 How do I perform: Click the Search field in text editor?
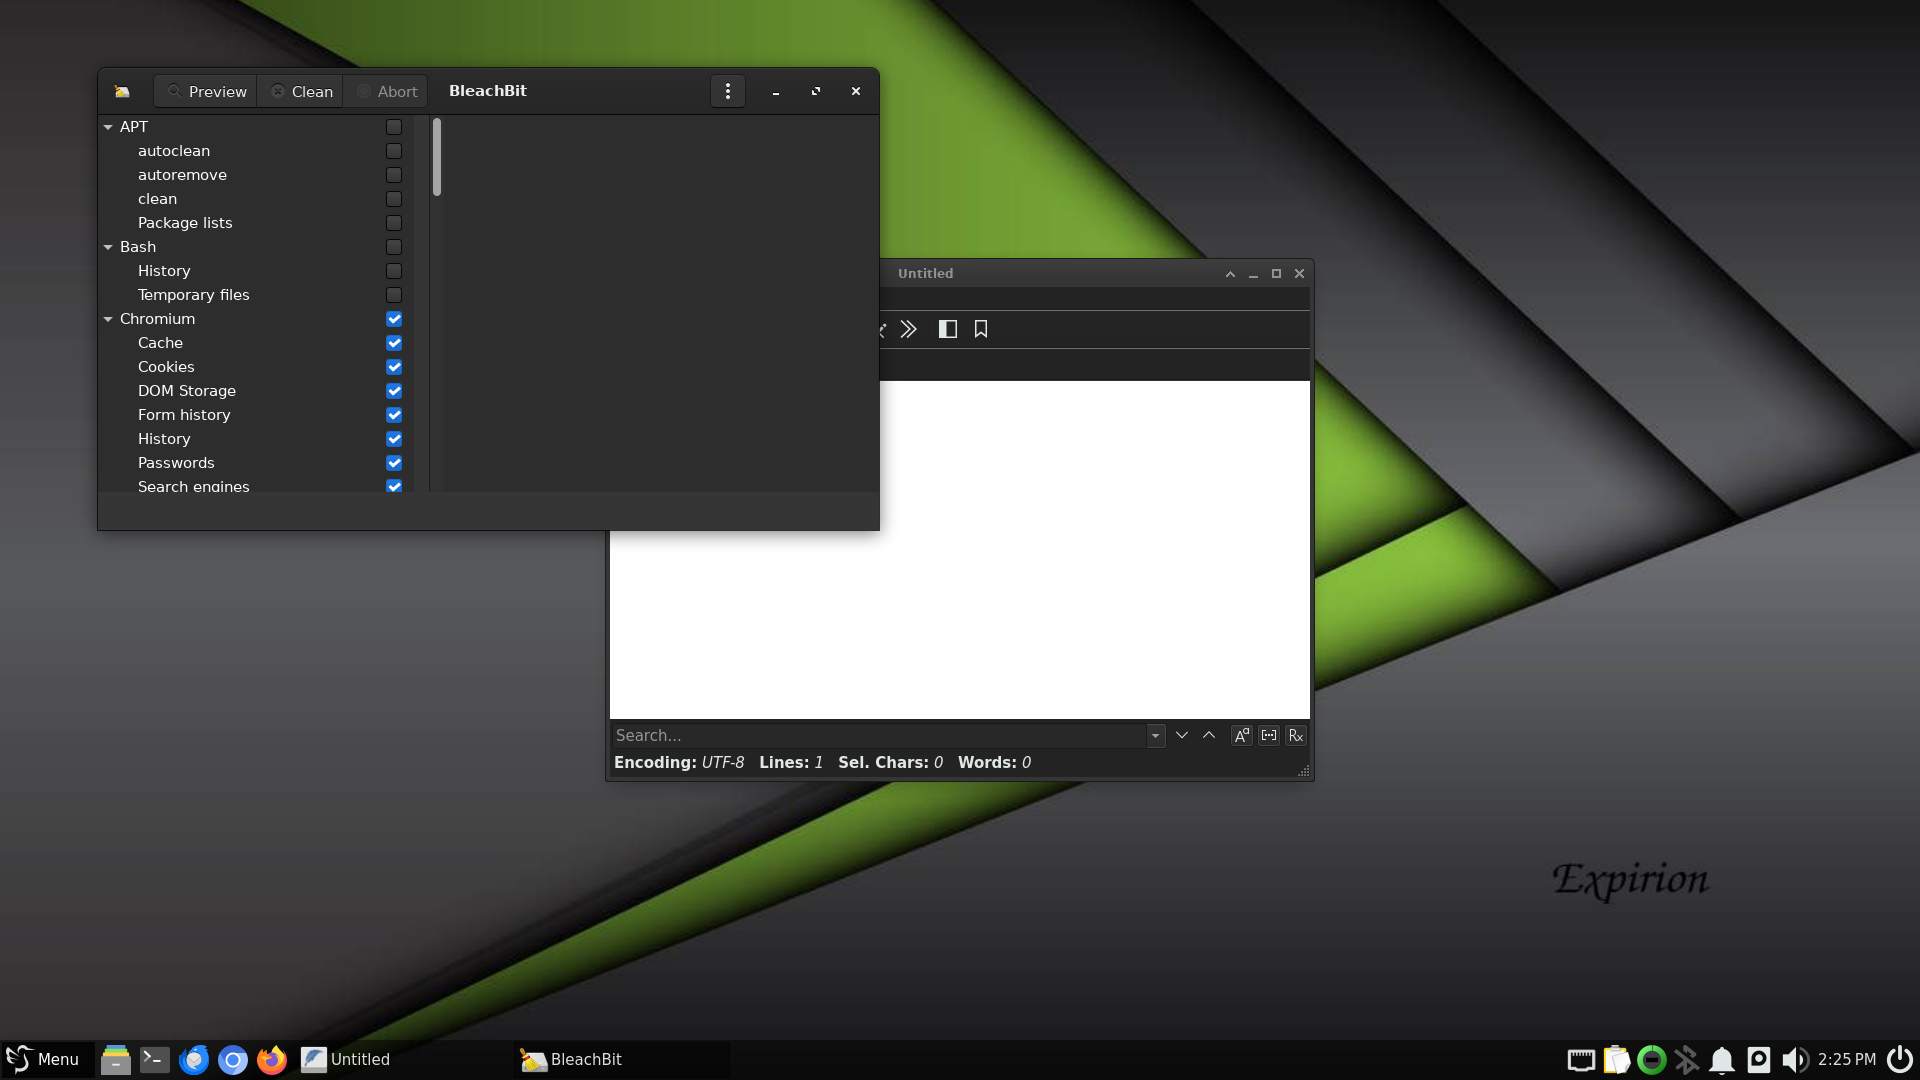(878, 735)
